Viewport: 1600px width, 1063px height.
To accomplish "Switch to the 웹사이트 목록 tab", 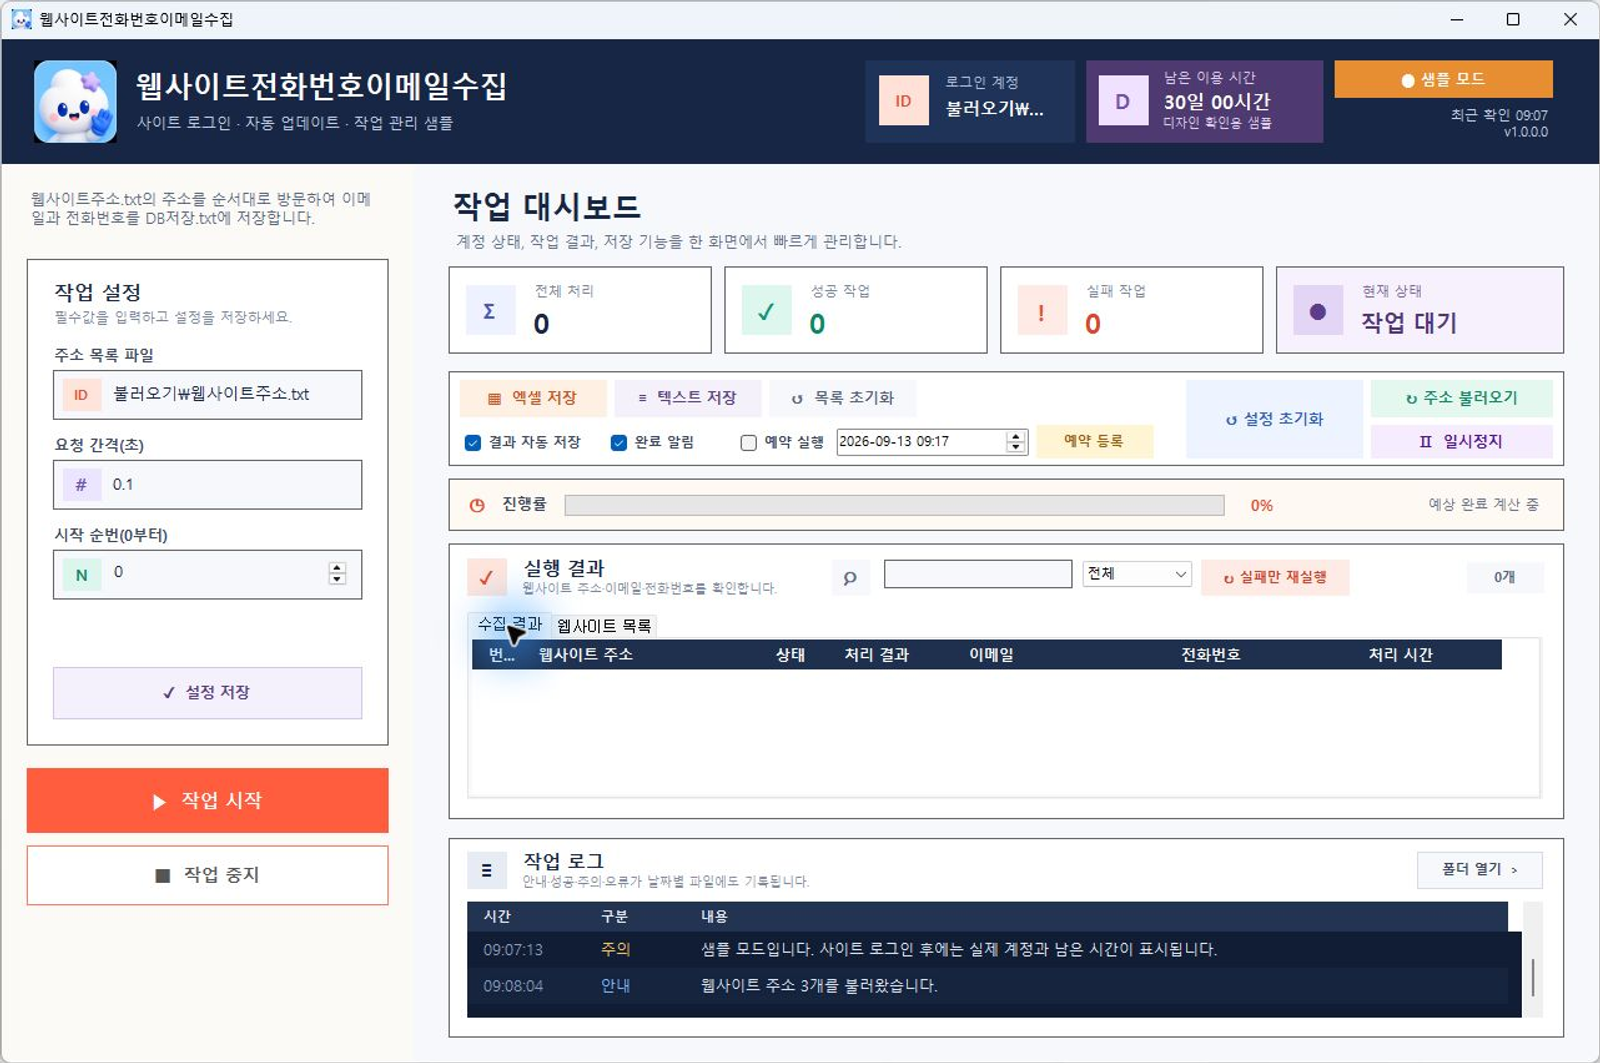I will 604,626.
